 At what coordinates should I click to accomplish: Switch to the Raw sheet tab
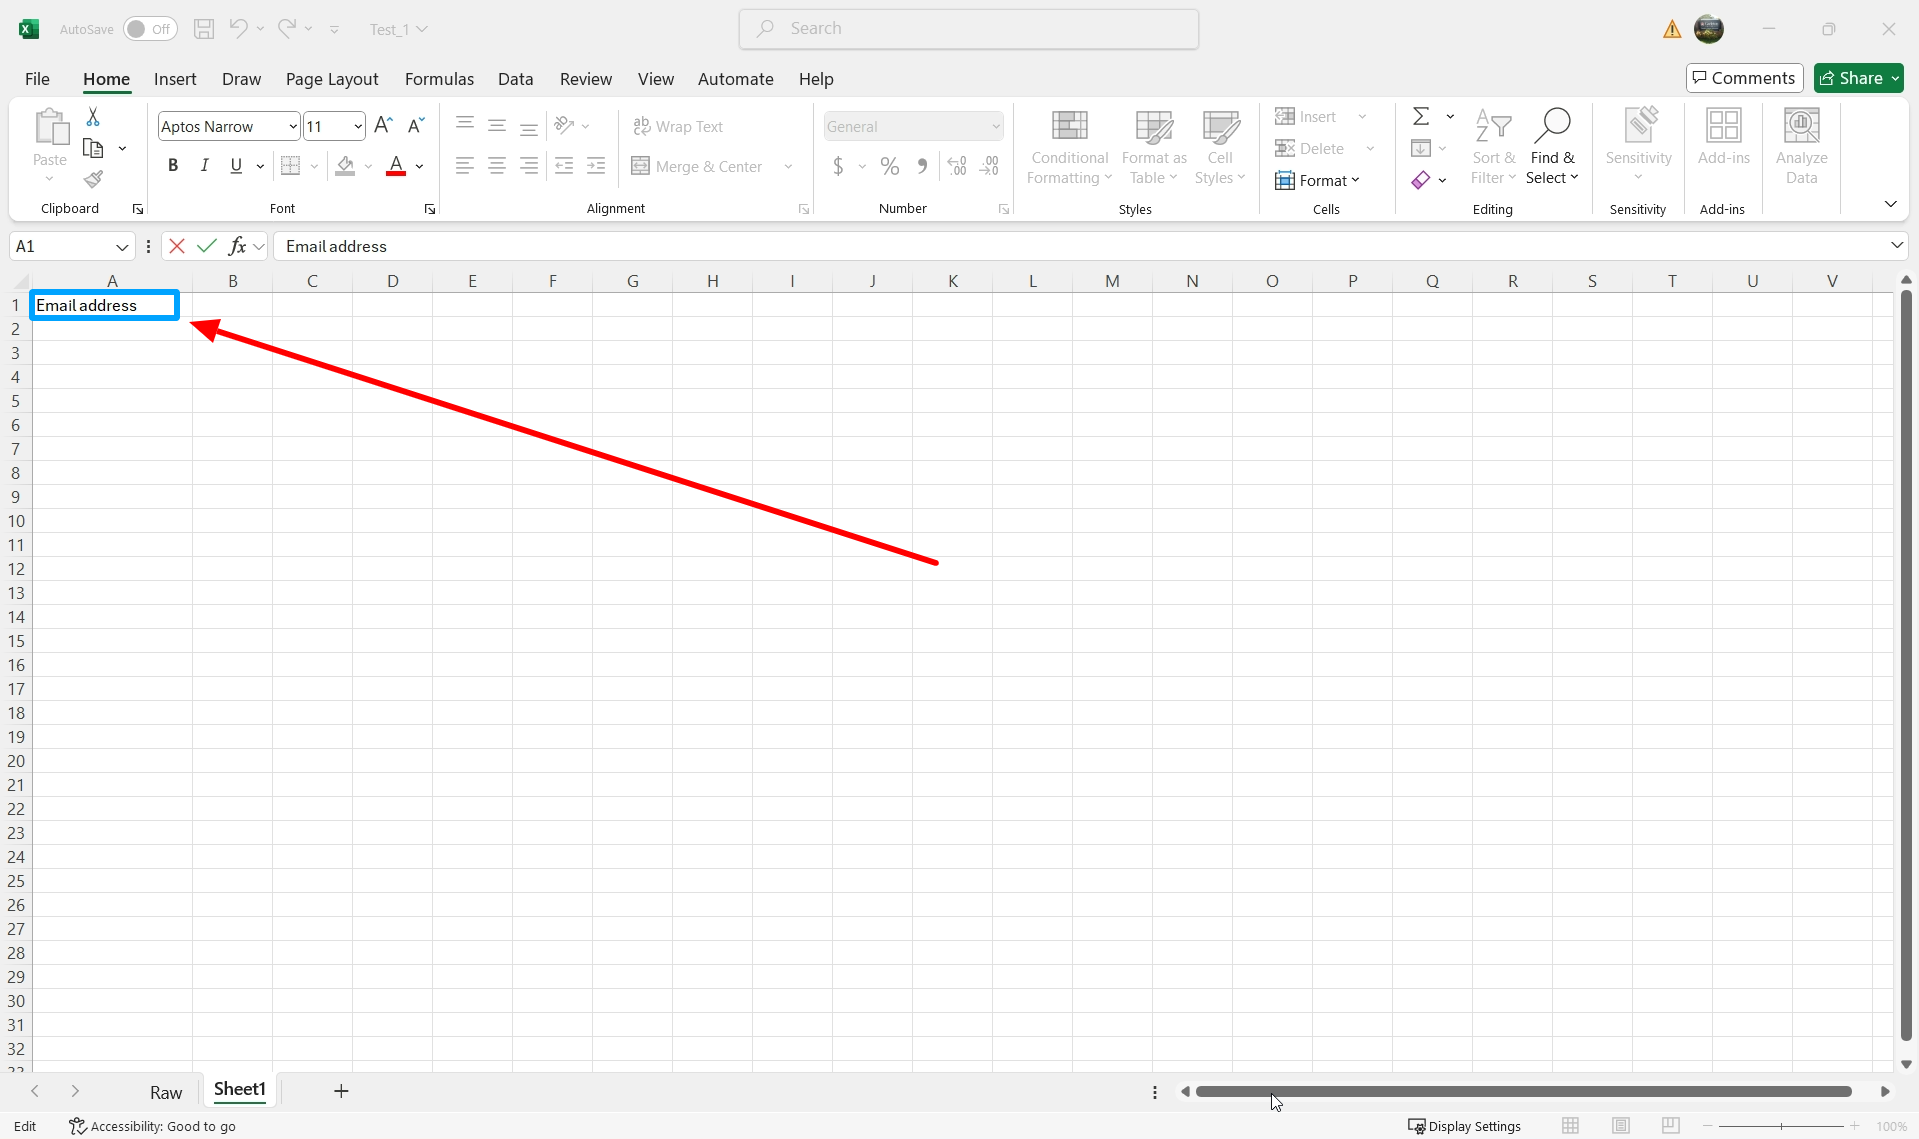pyautogui.click(x=166, y=1092)
